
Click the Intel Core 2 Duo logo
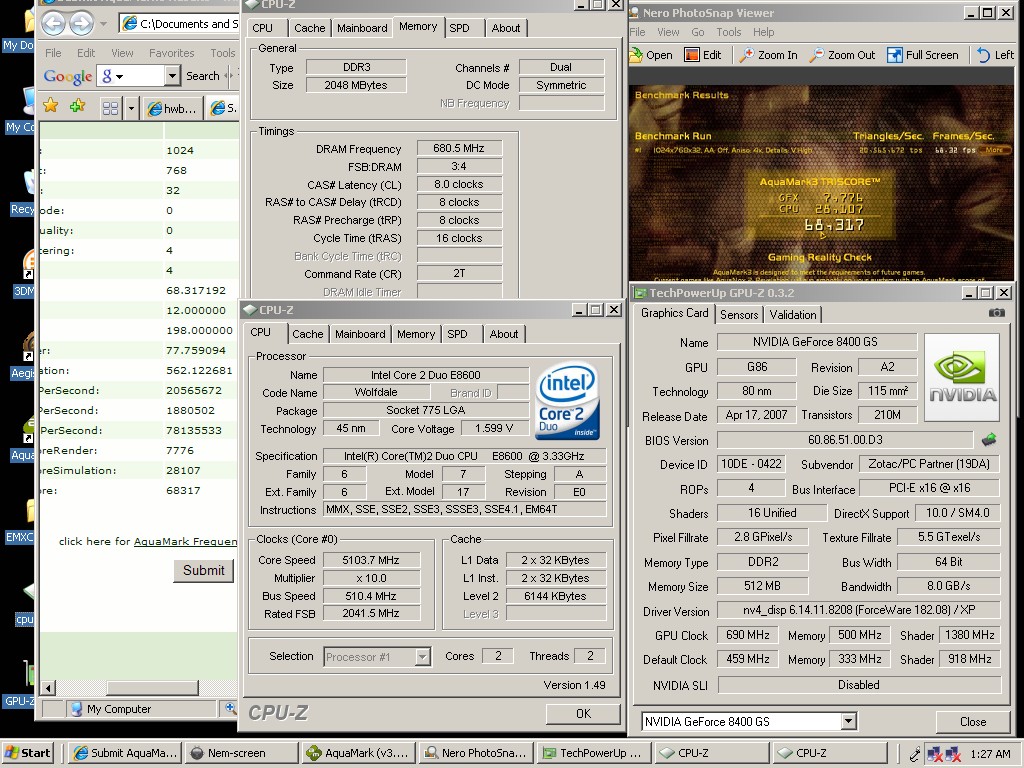point(567,401)
